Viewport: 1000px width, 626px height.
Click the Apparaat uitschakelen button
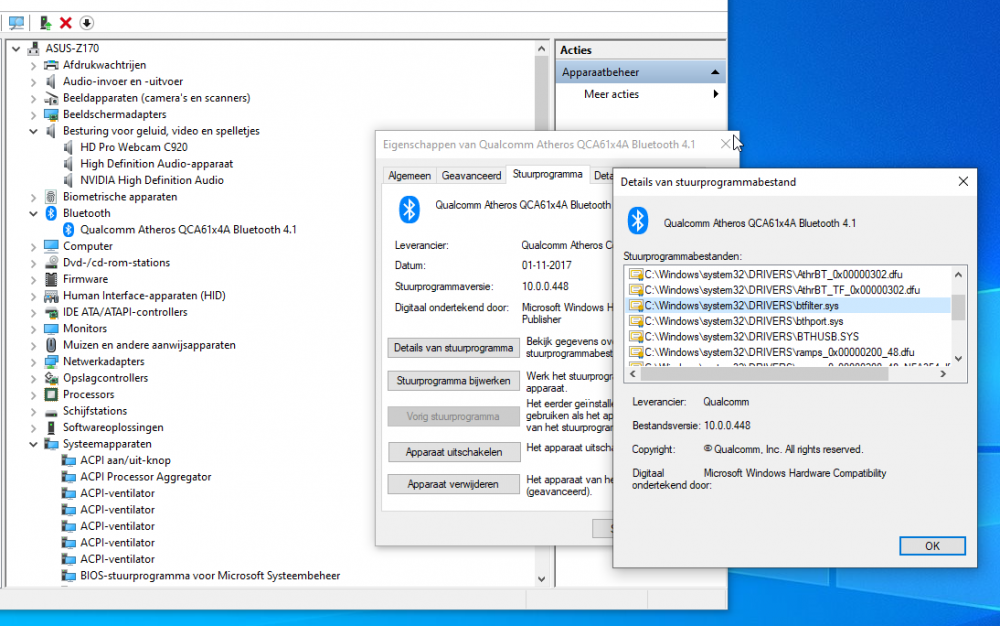pos(453,452)
